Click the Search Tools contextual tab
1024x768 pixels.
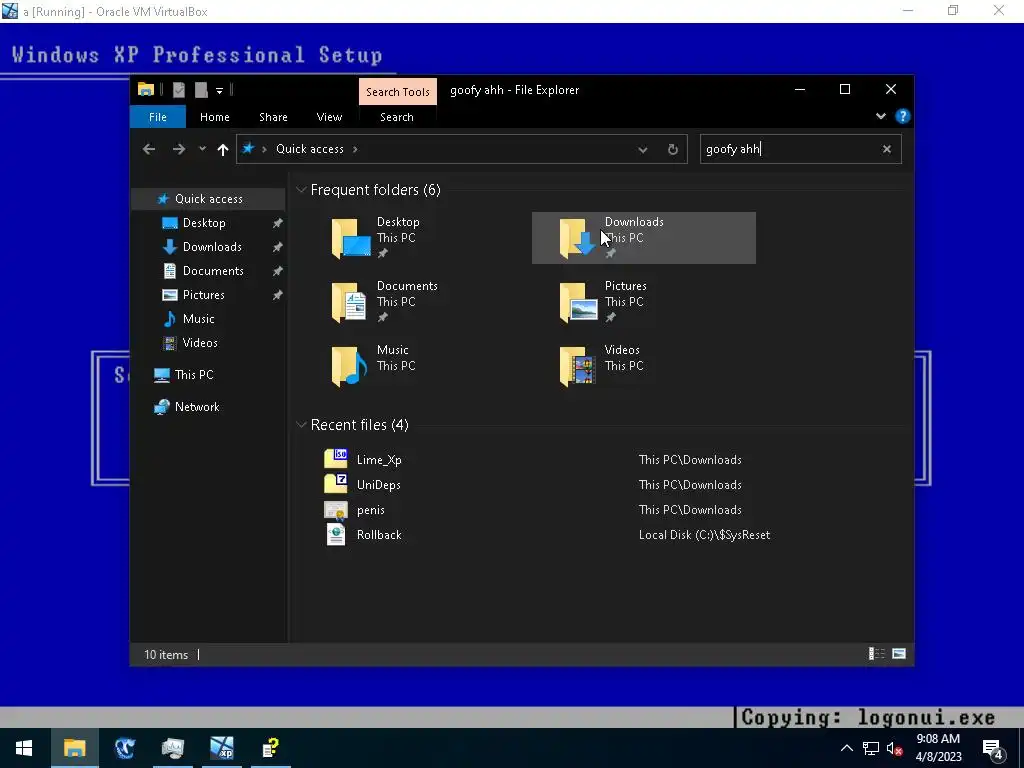coord(398,92)
